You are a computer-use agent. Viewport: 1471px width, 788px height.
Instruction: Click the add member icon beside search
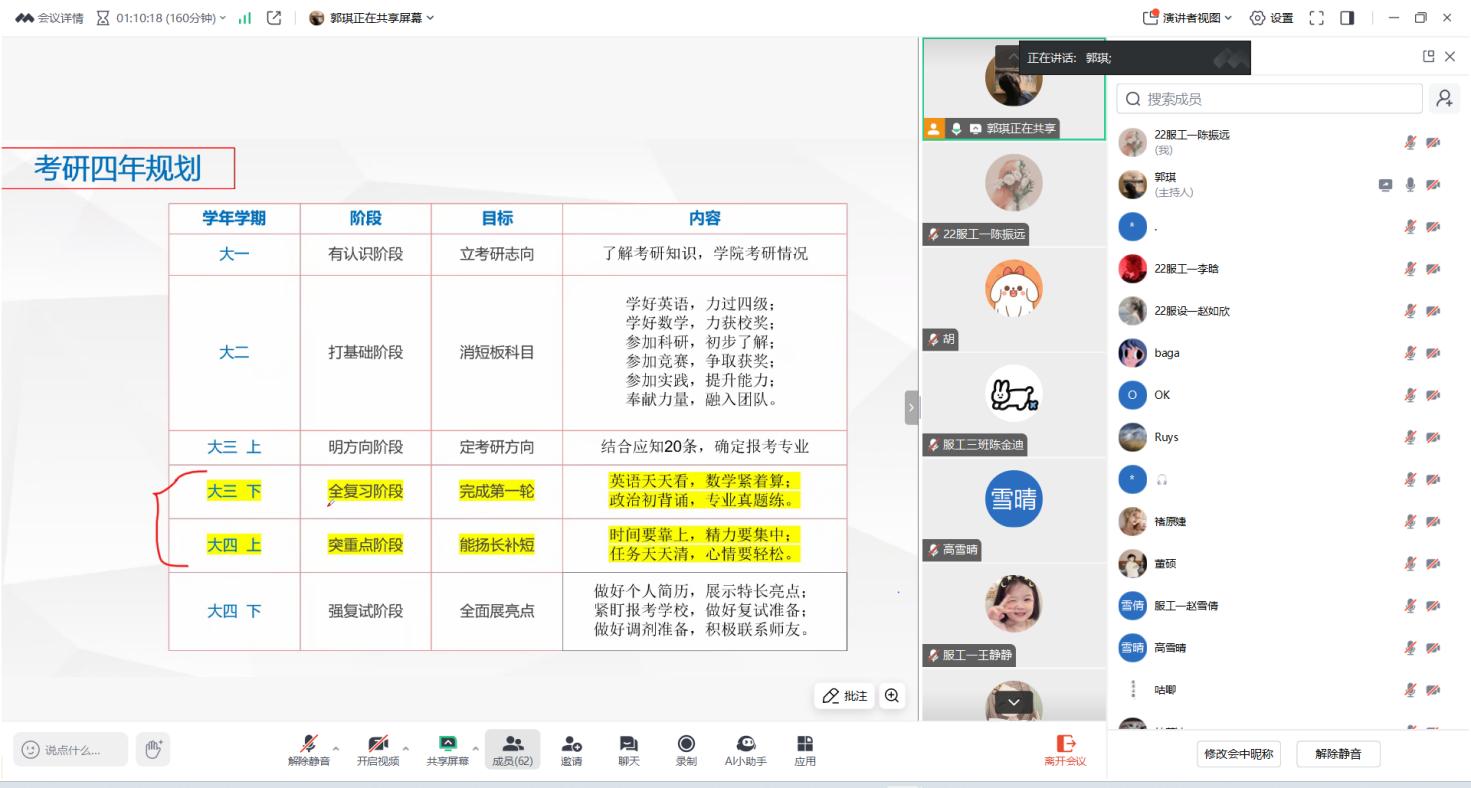pos(1443,98)
